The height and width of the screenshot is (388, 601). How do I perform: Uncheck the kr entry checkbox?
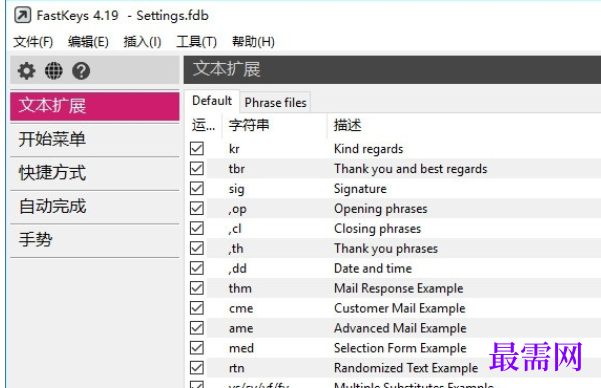197,148
